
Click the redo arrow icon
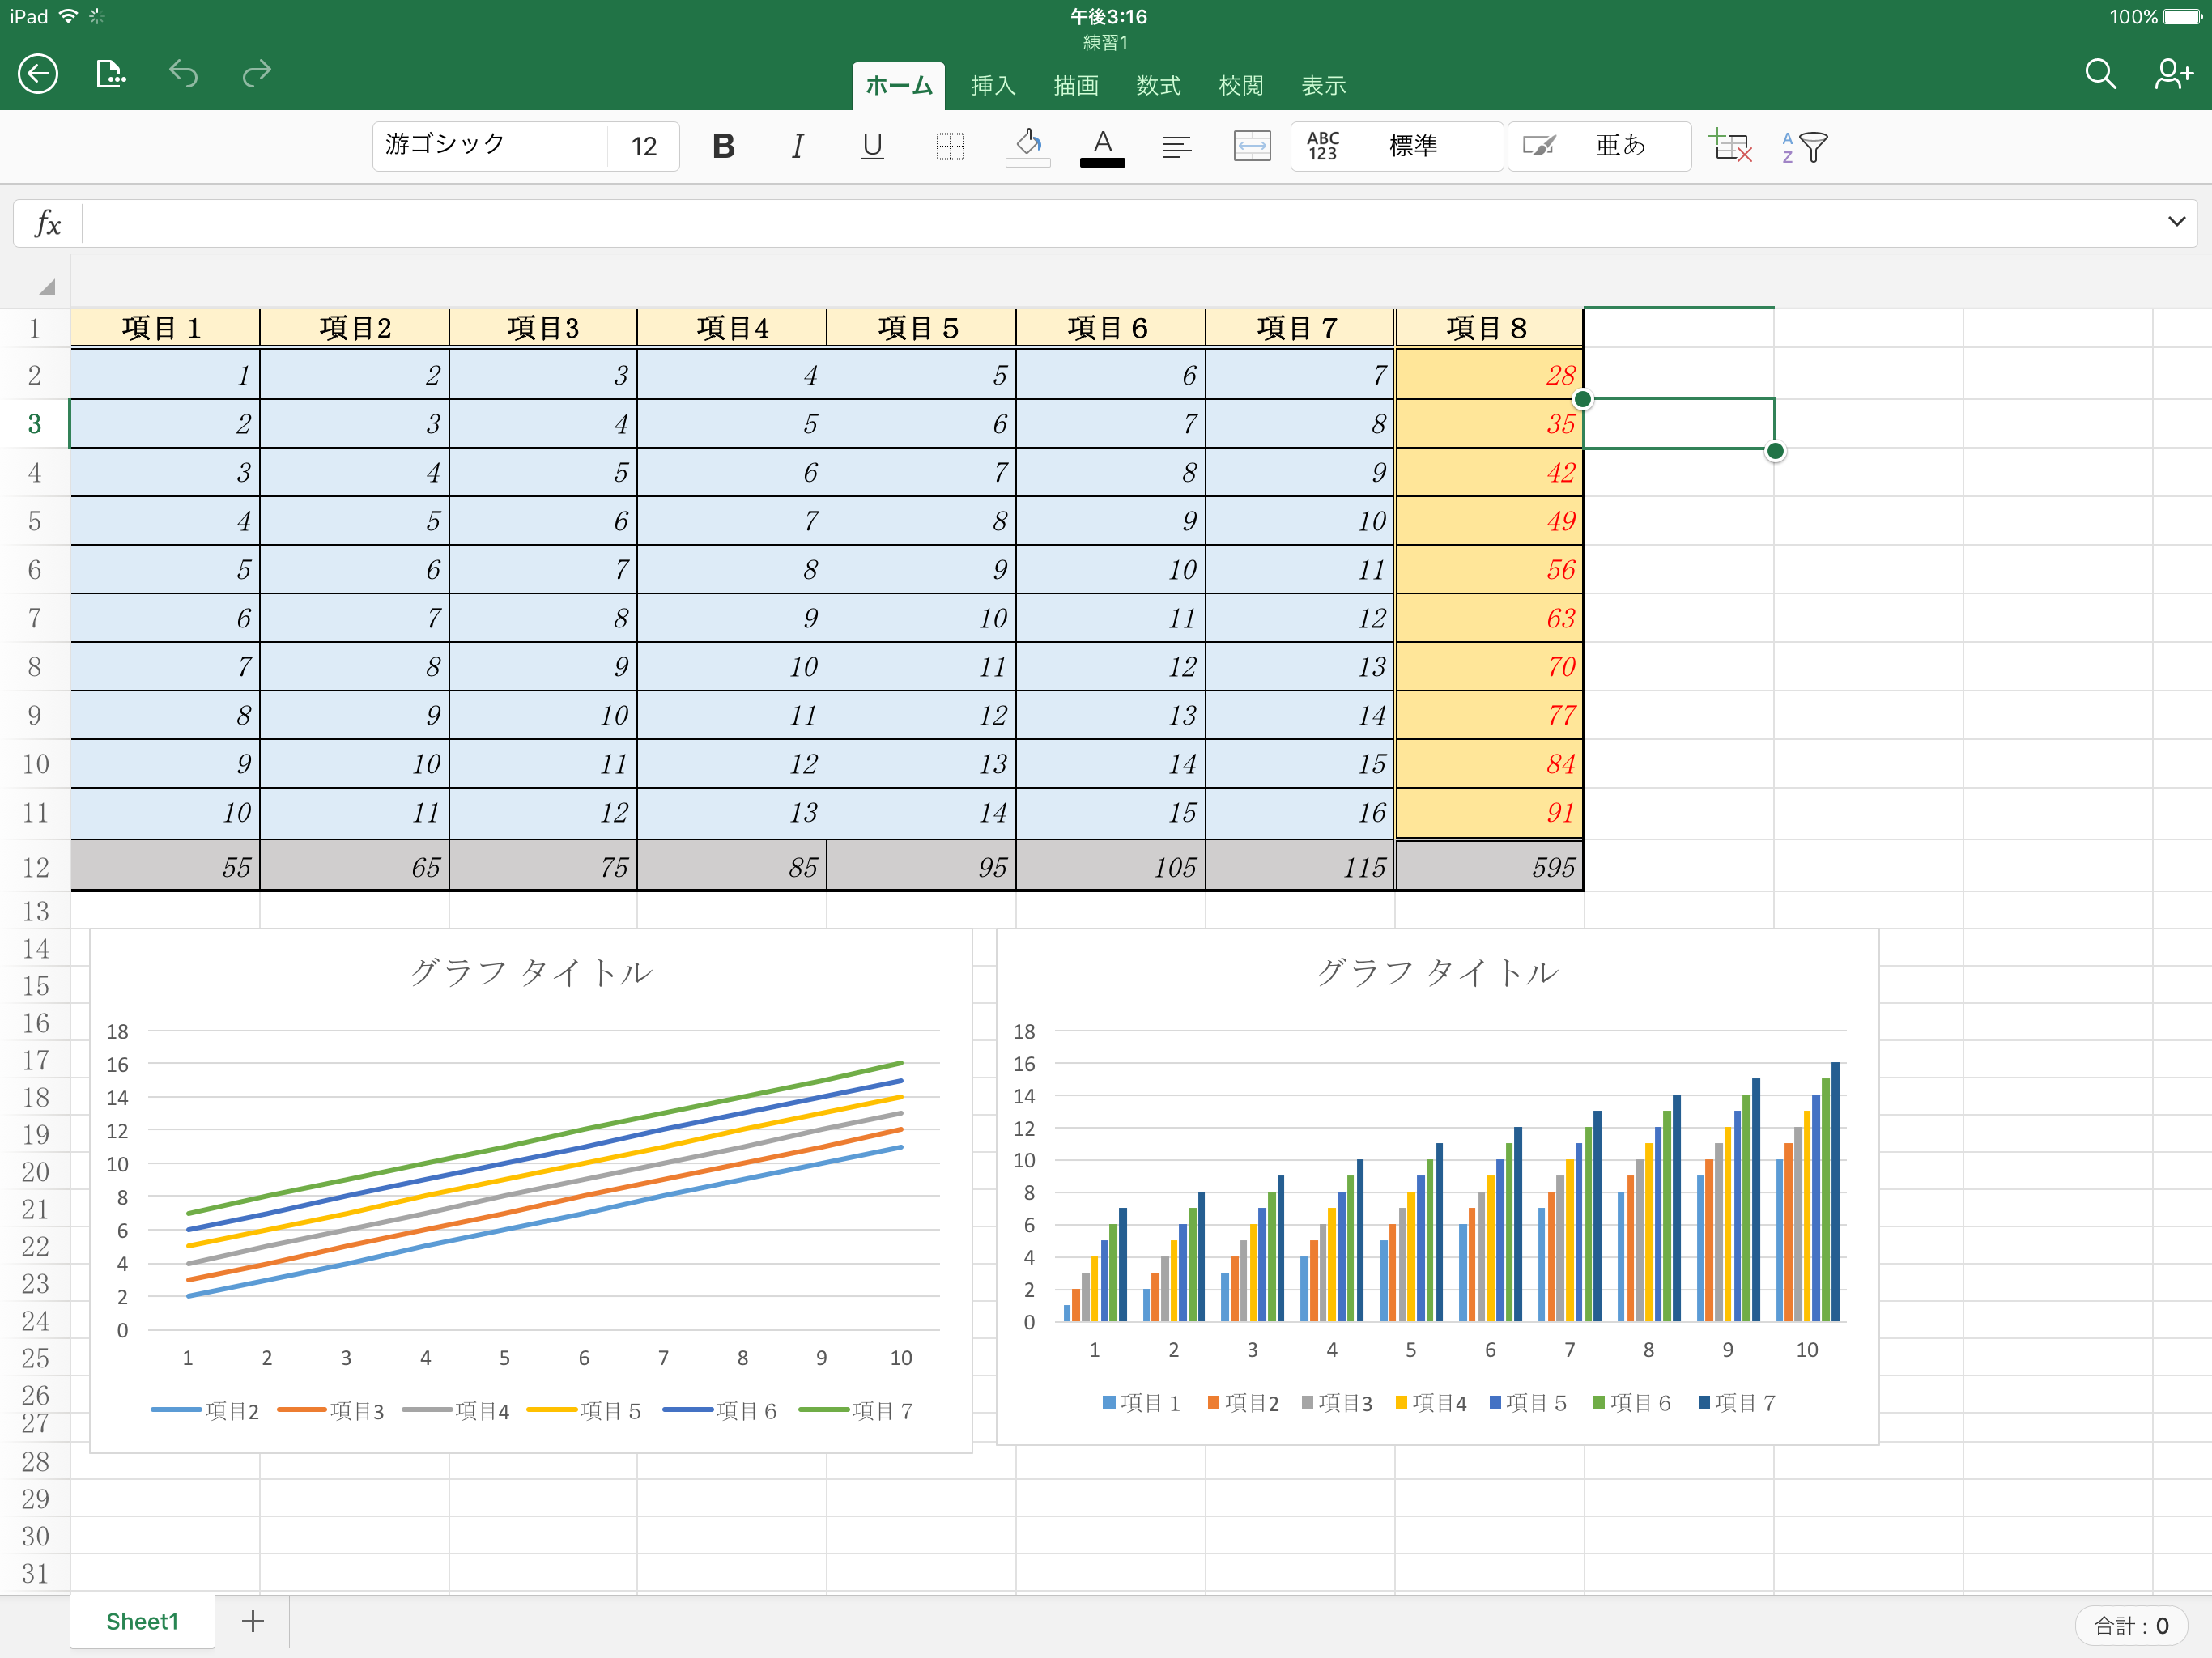click(257, 74)
